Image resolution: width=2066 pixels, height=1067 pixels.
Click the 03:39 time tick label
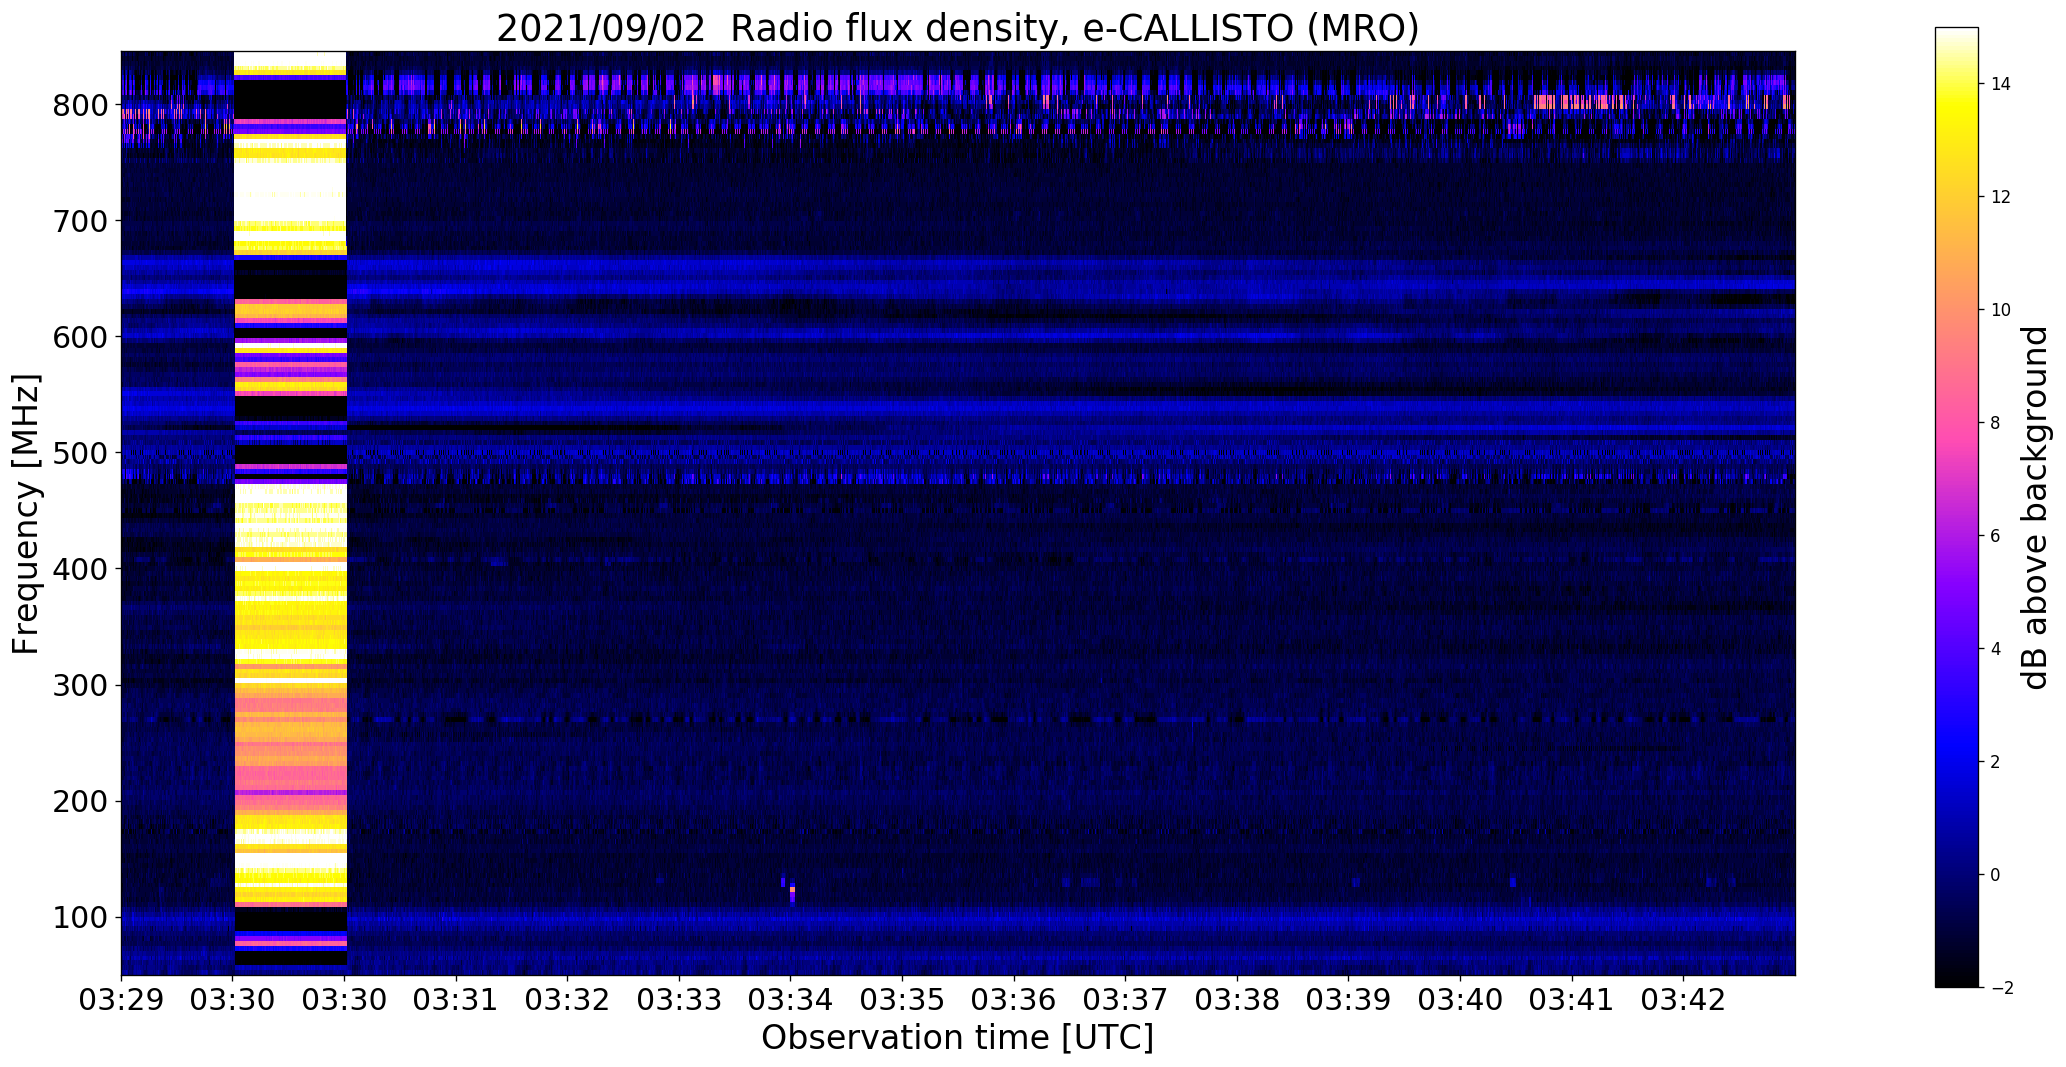point(1349,1000)
